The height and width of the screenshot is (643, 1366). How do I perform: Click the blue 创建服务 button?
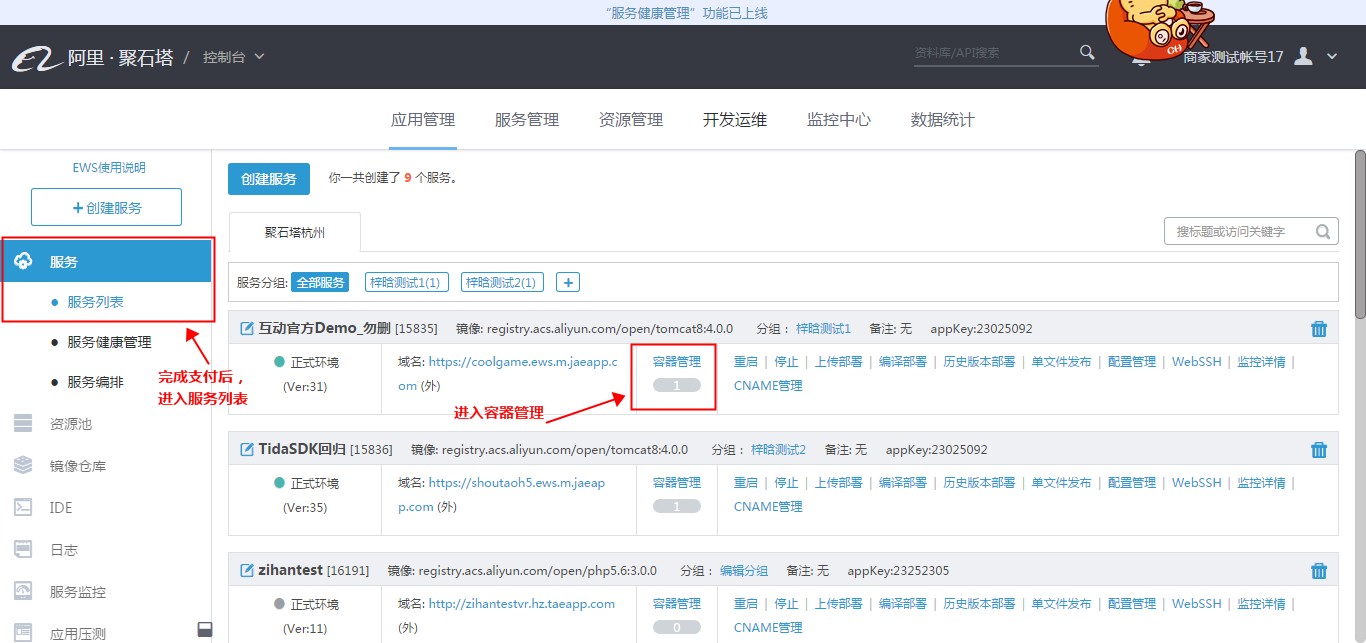click(x=269, y=179)
